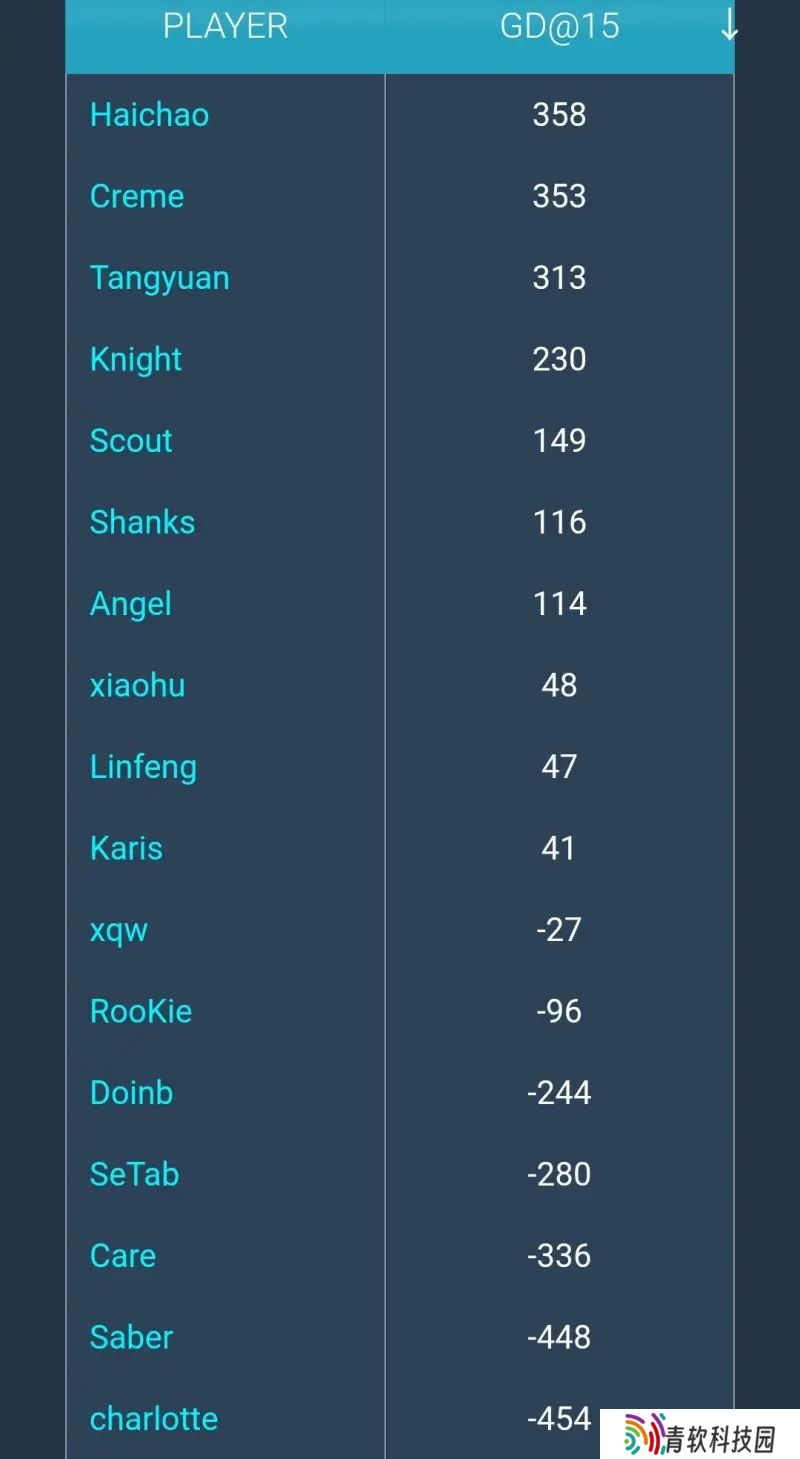The width and height of the screenshot is (800, 1459).
Task: Click the watermark logo icon
Action: click(645, 1435)
